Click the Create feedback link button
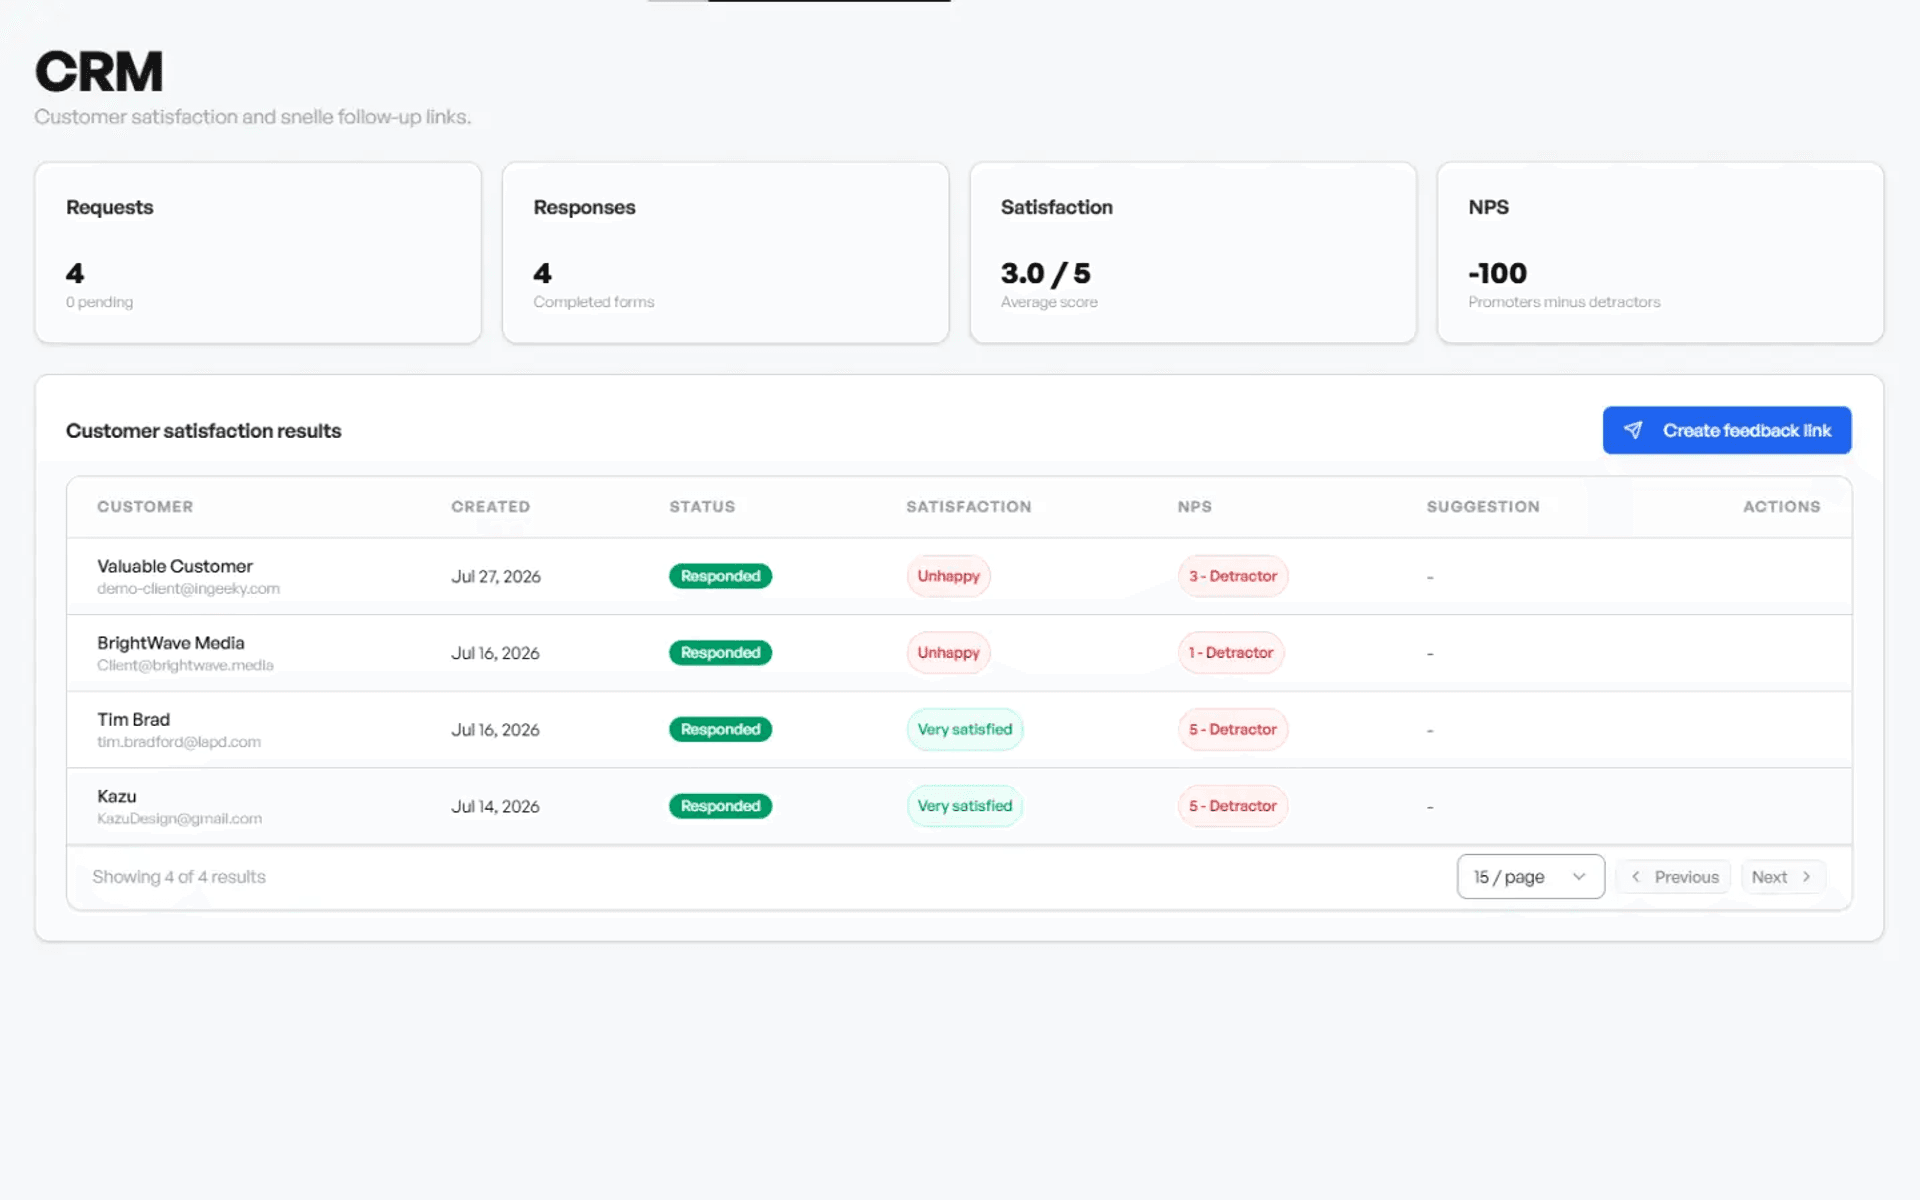The image size is (1920, 1200). tap(1727, 430)
